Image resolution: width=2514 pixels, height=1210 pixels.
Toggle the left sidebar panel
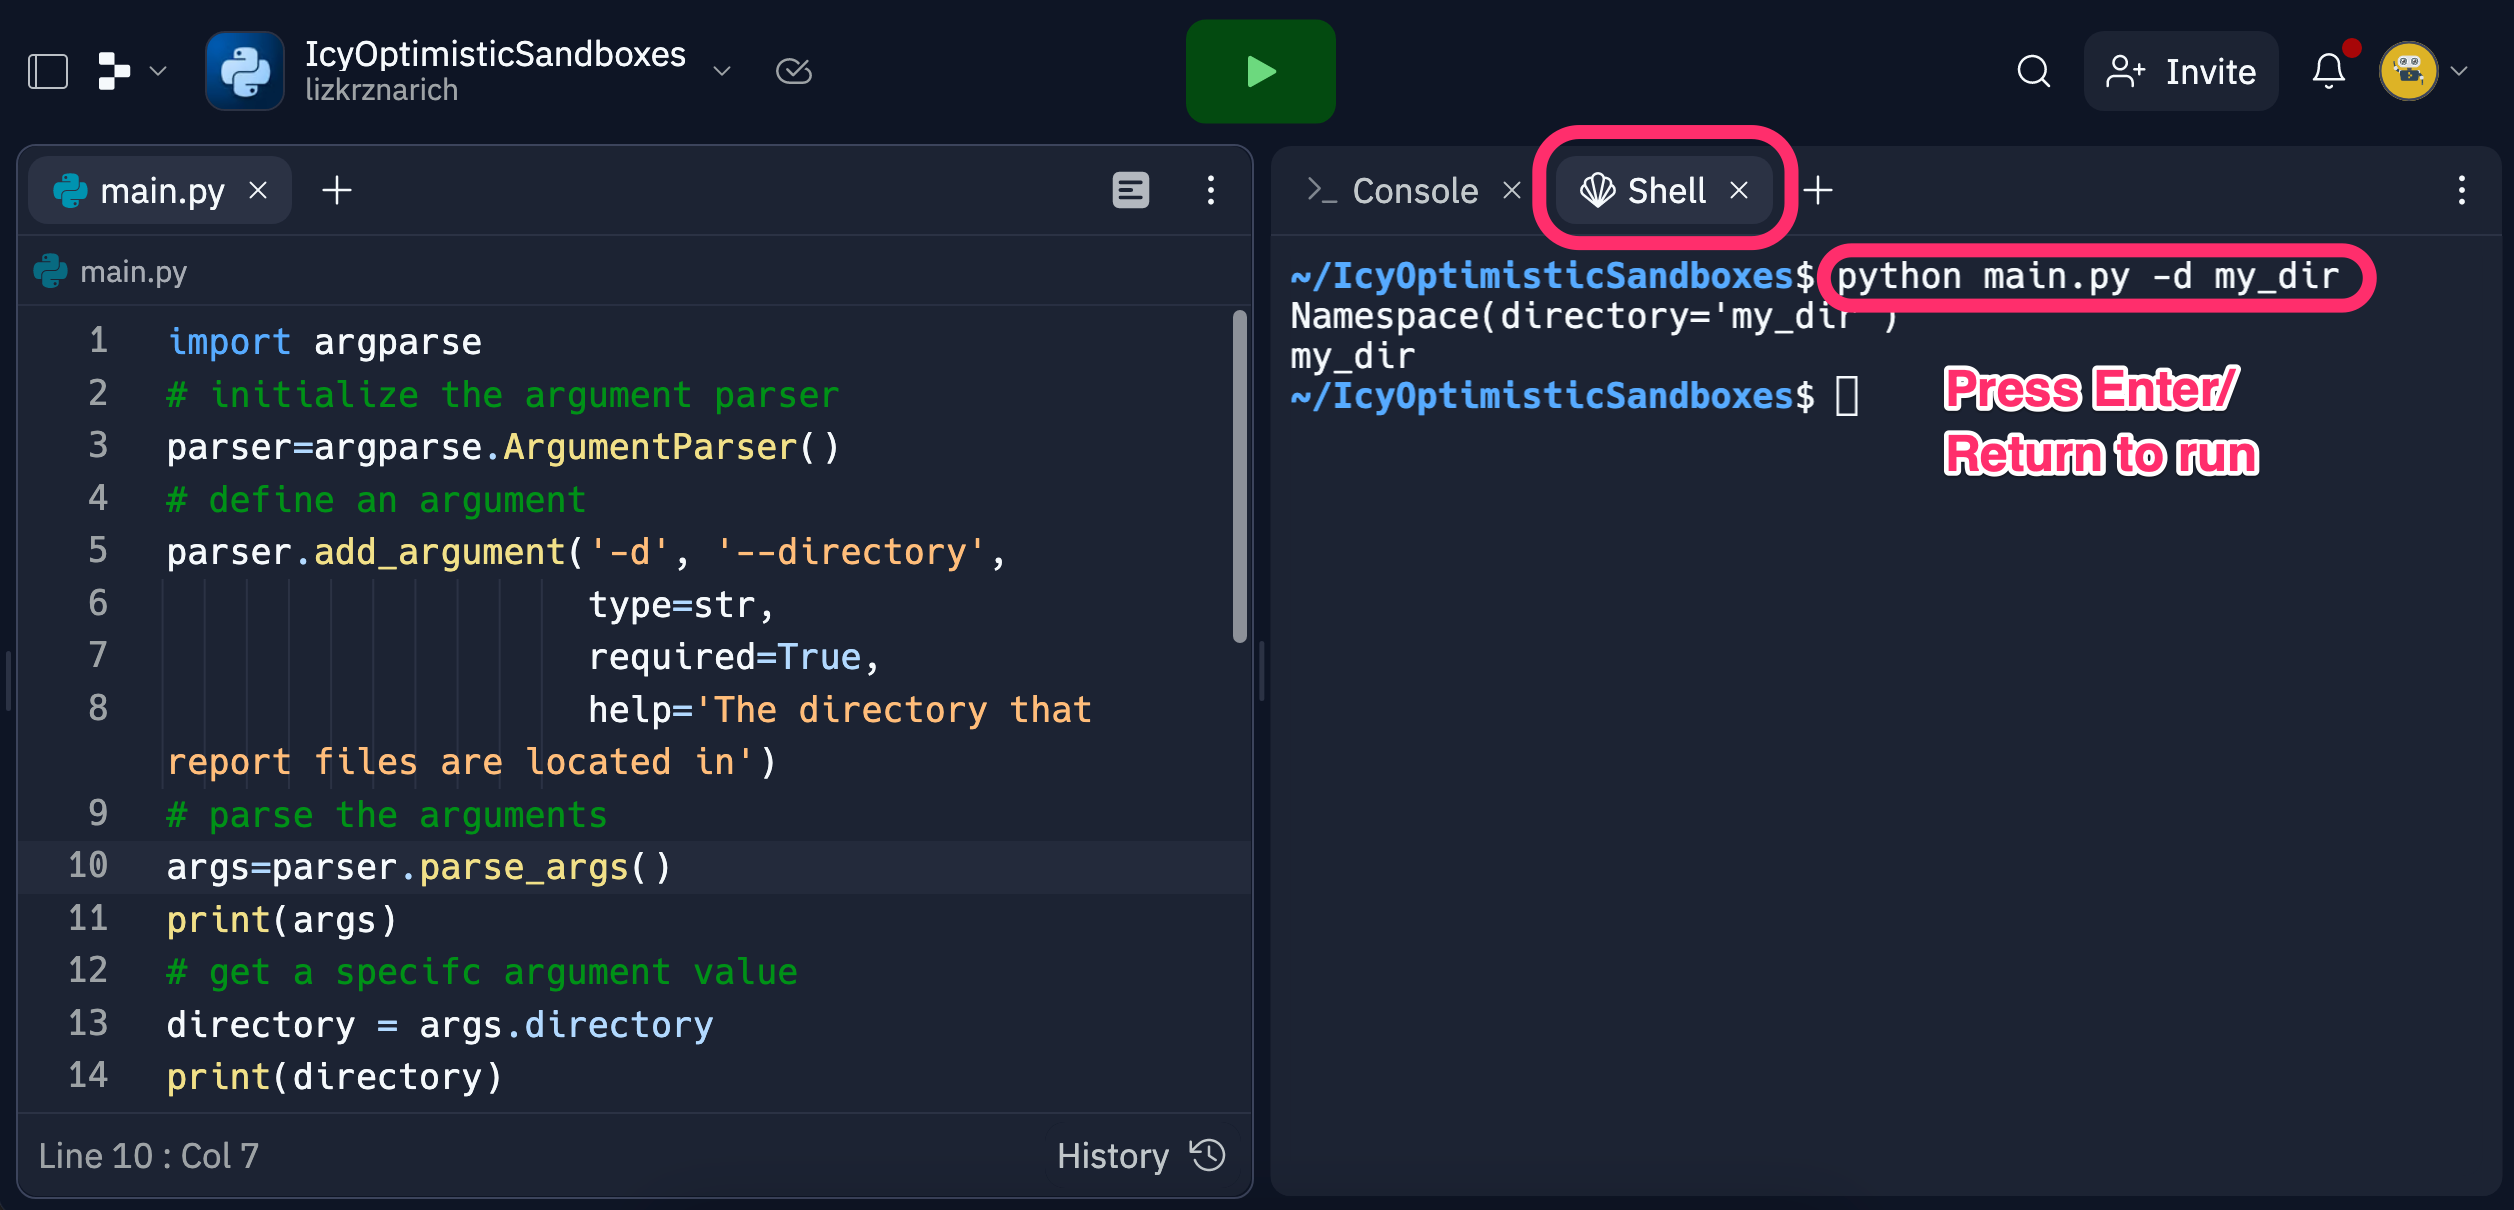click(x=47, y=72)
